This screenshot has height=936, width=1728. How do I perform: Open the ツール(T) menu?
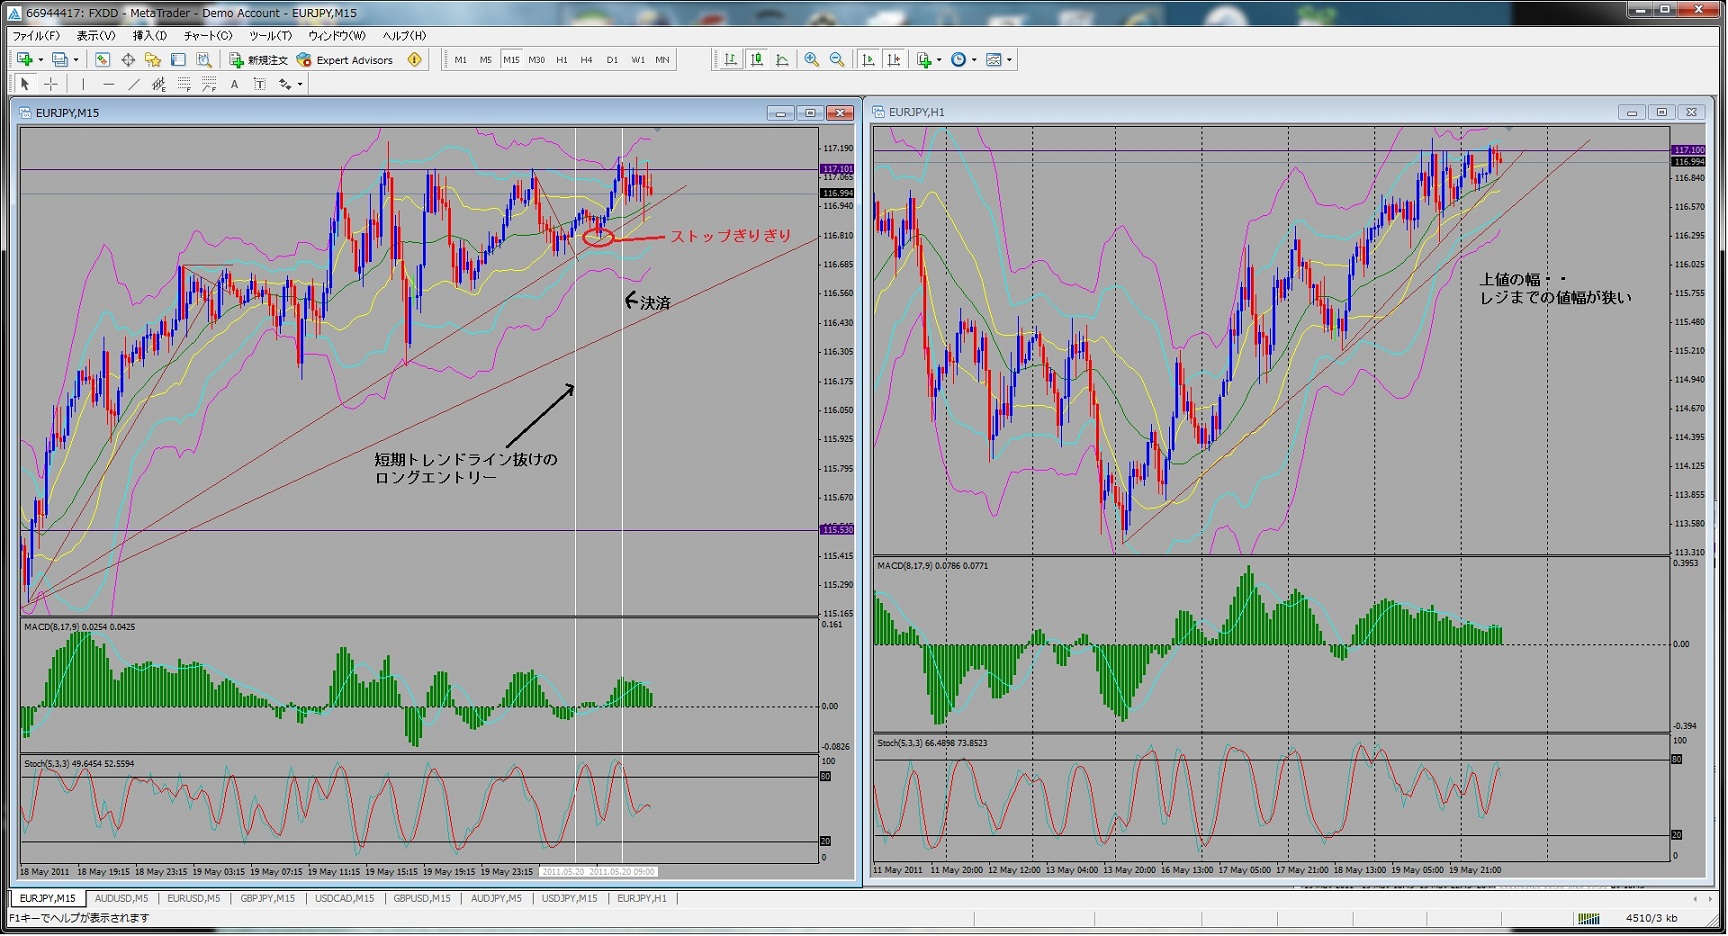[270, 36]
